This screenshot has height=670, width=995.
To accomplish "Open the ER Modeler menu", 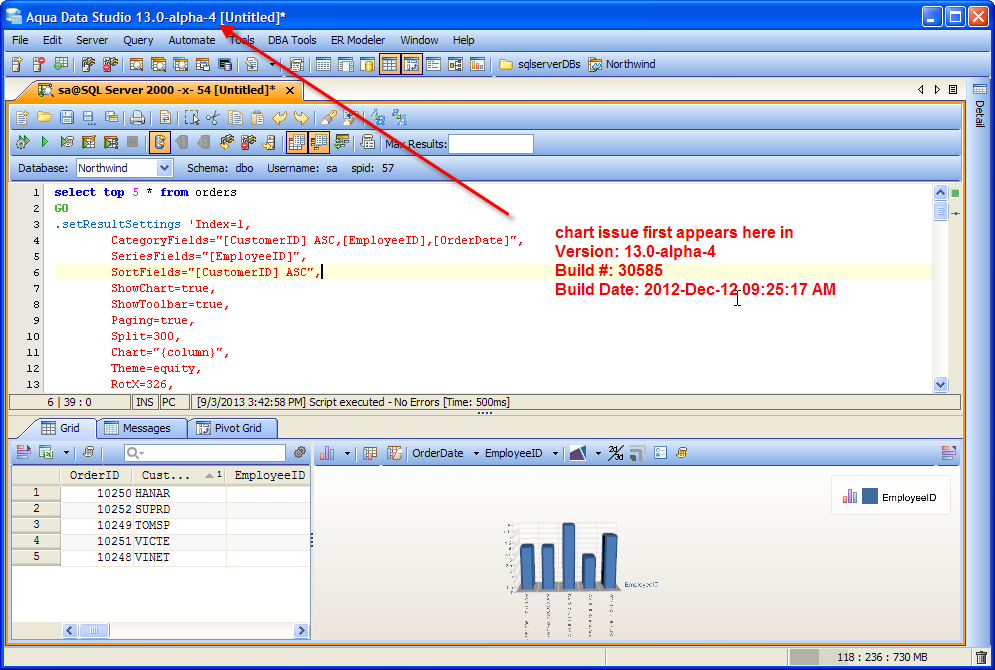I will pos(358,40).
